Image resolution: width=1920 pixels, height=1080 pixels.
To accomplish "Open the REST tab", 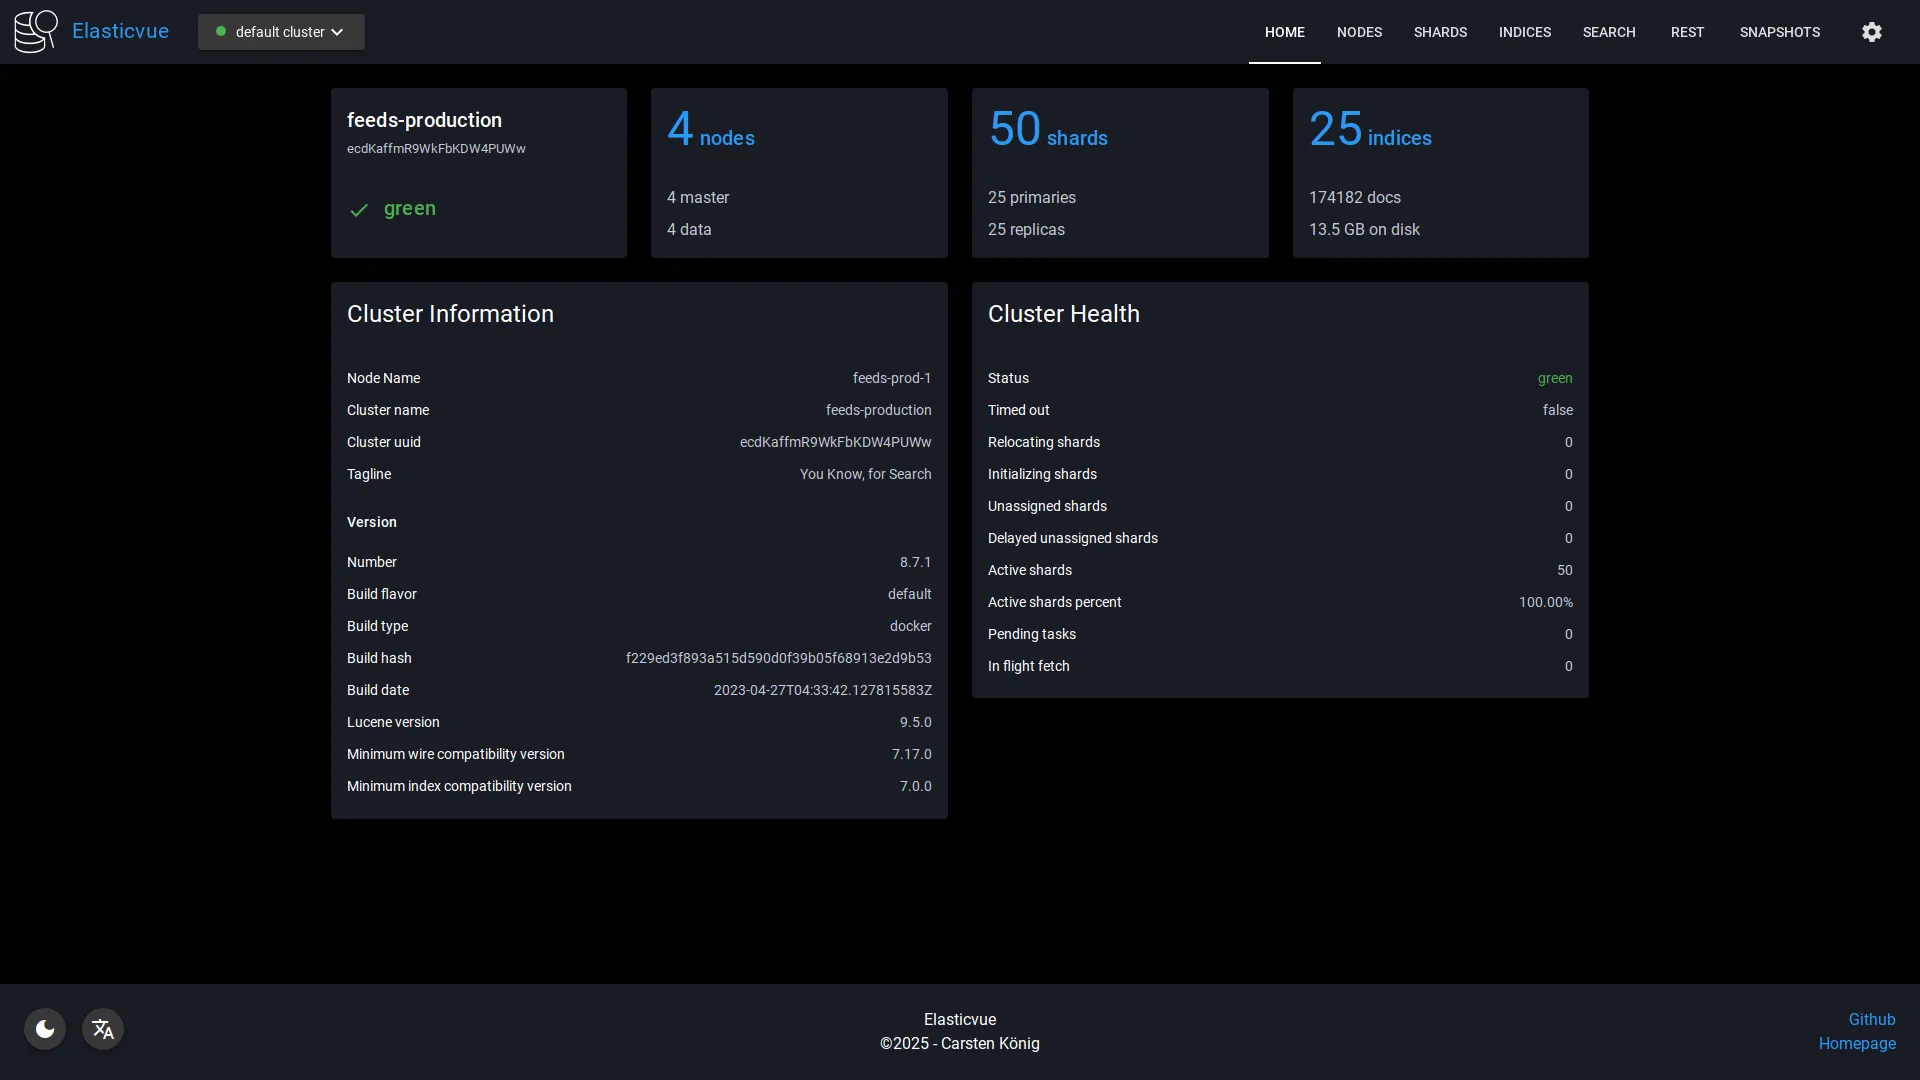I will (1688, 31).
